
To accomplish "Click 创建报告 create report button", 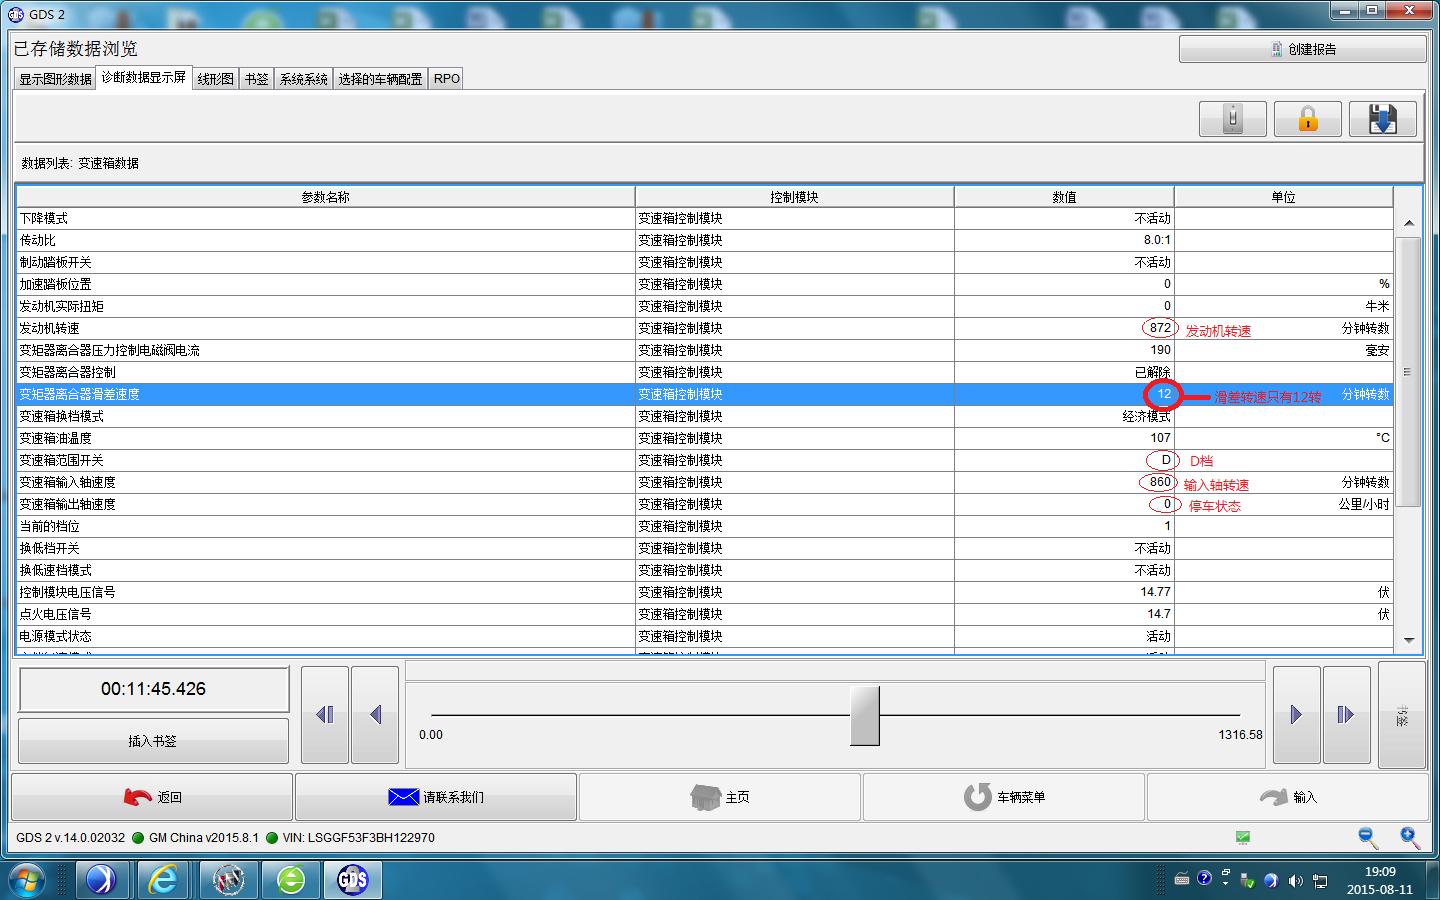I will [1302, 49].
